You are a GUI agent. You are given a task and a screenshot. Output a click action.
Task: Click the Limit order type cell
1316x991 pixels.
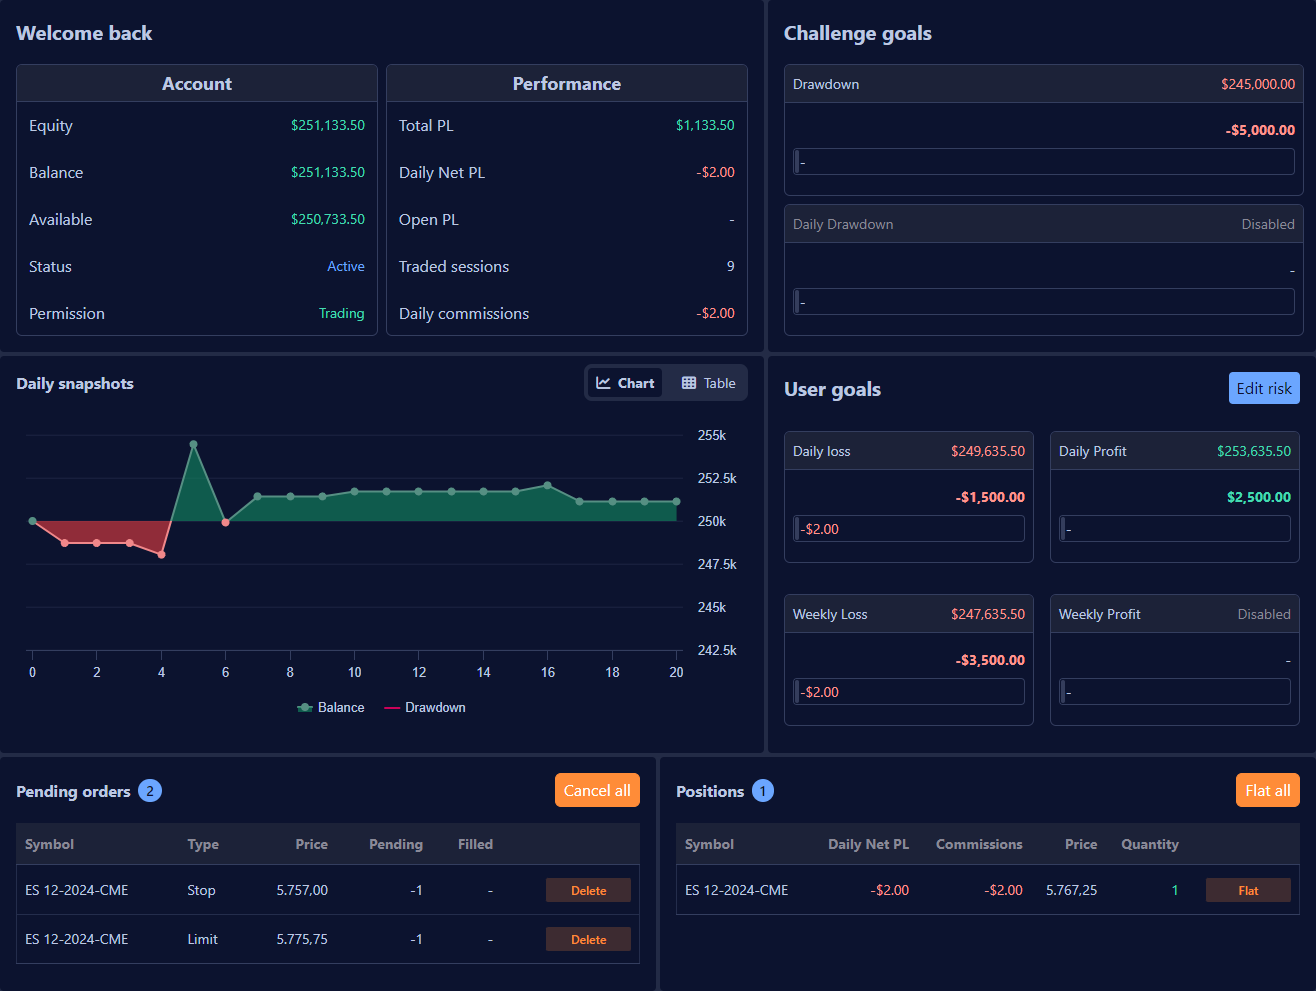[x=202, y=939]
